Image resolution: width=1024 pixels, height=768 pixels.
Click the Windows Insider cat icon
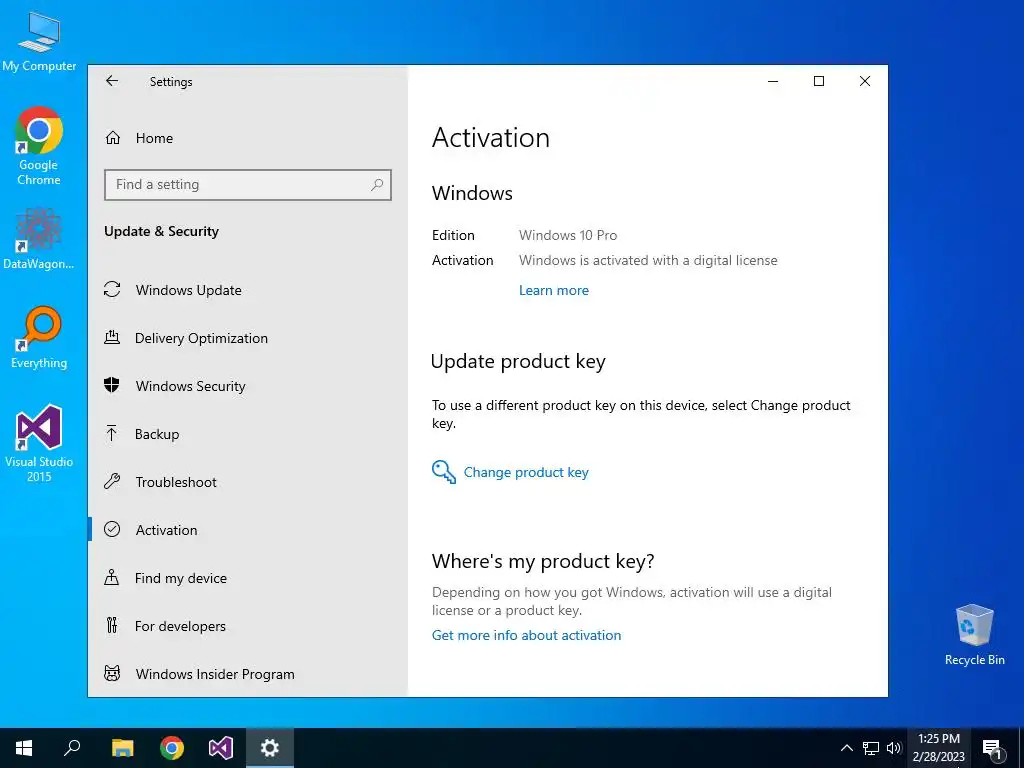click(x=112, y=673)
